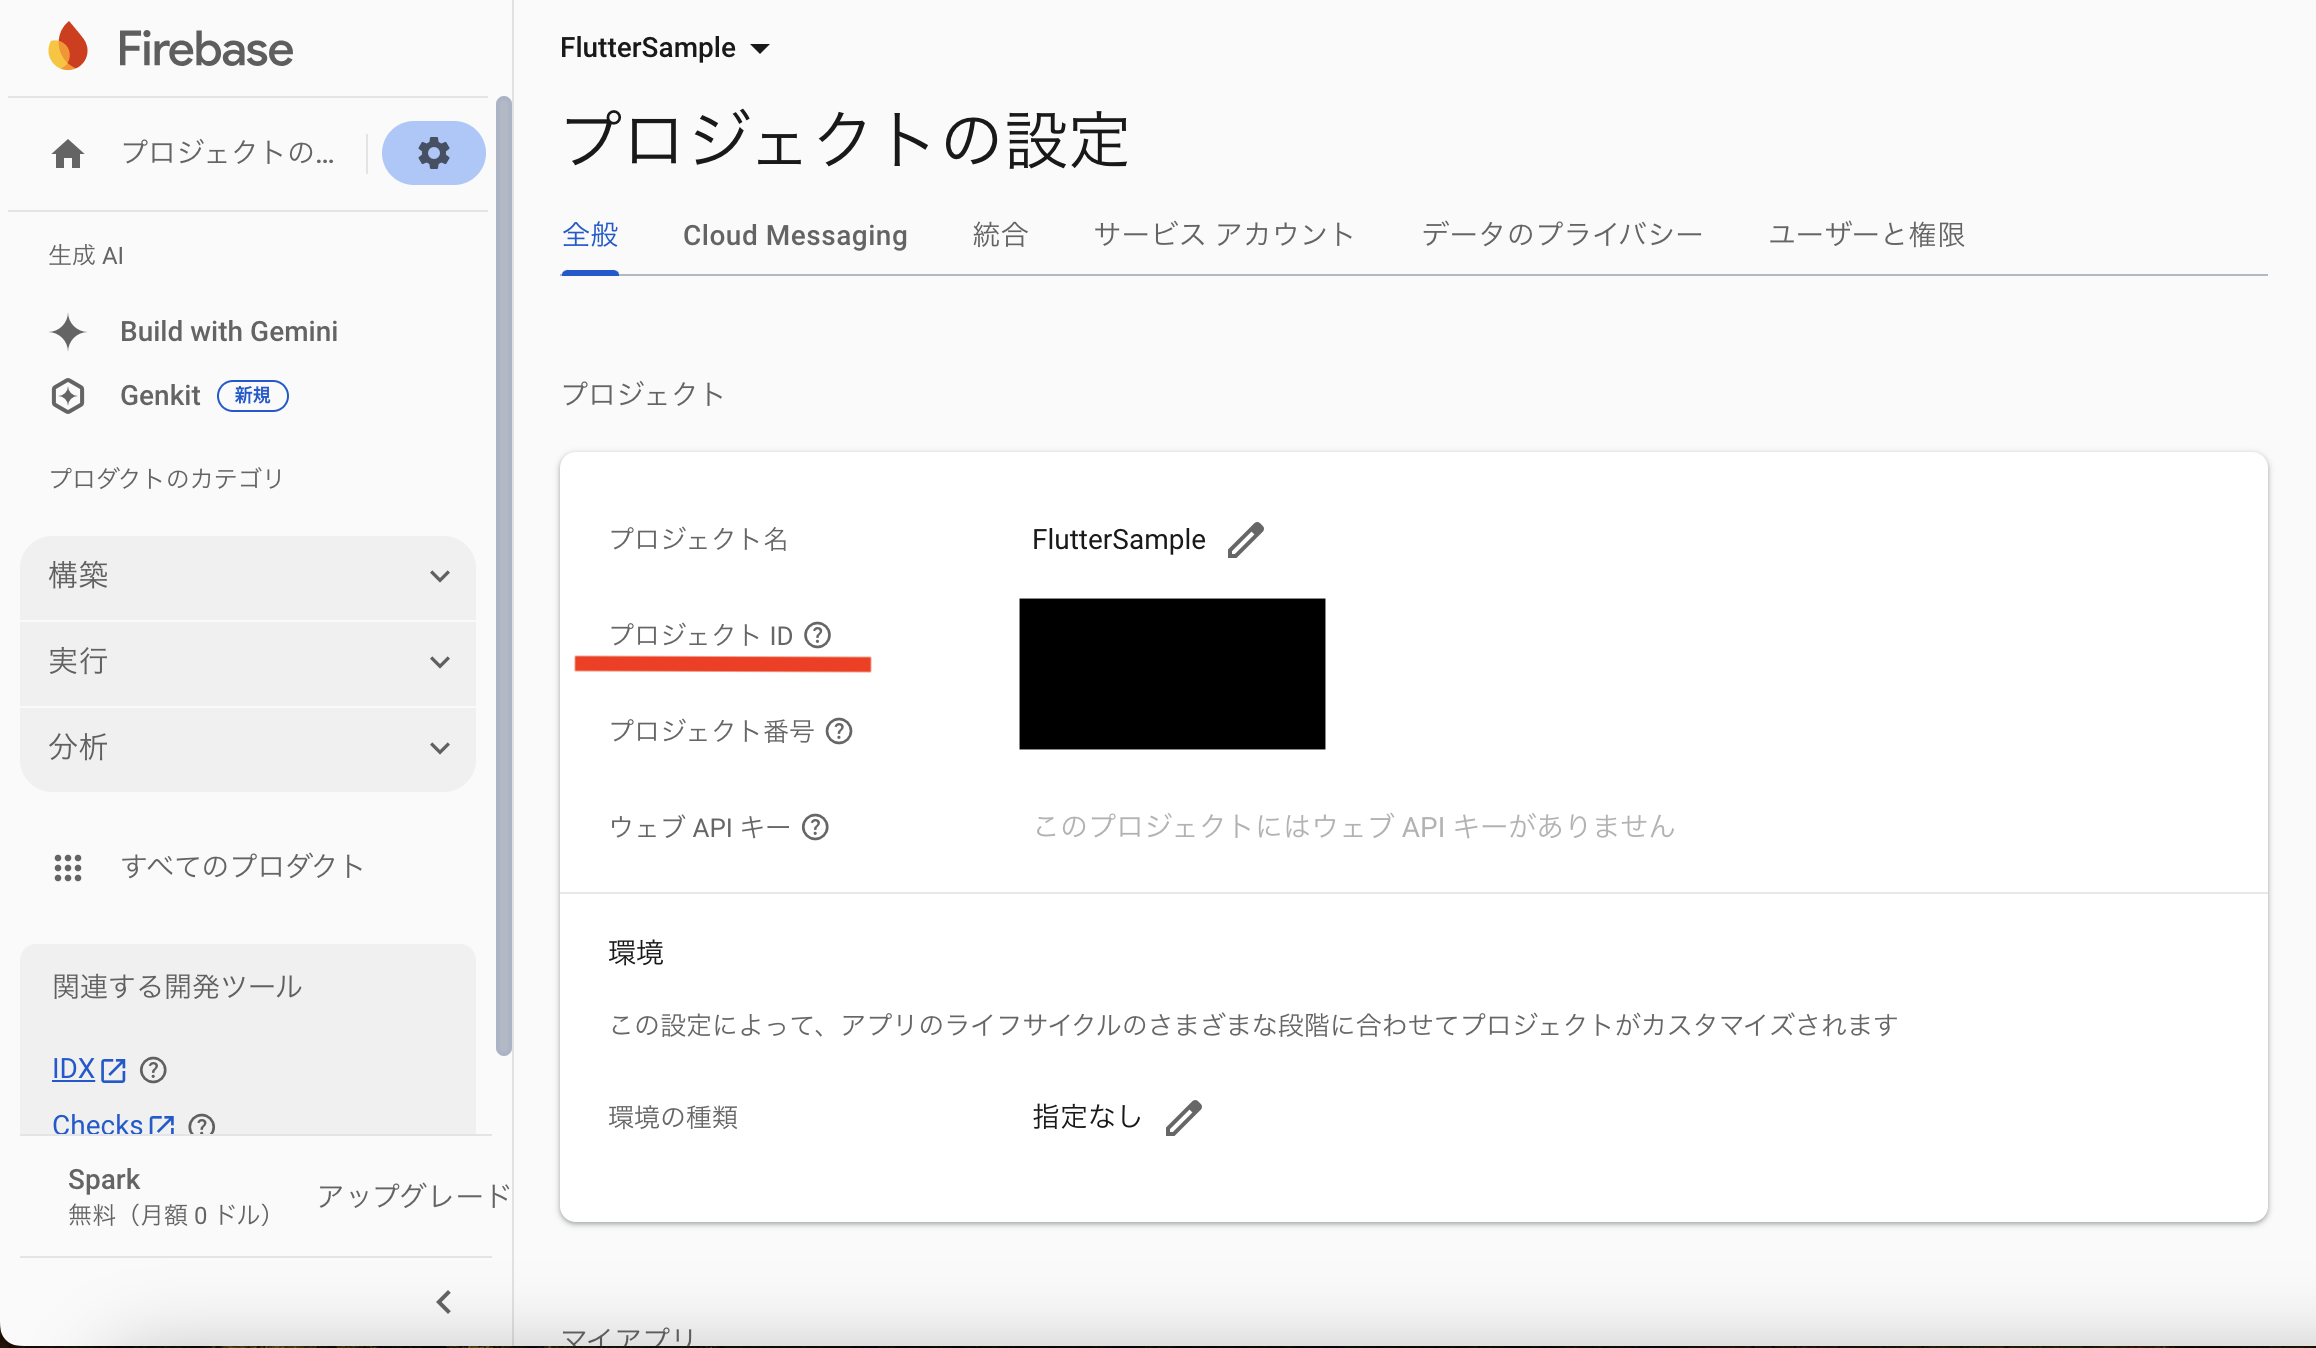This screenshot has width=2316, height=1348.
Task: Collapse the sidebar with the chevron
Action: pyautogui.click(x=443, y=1302)
